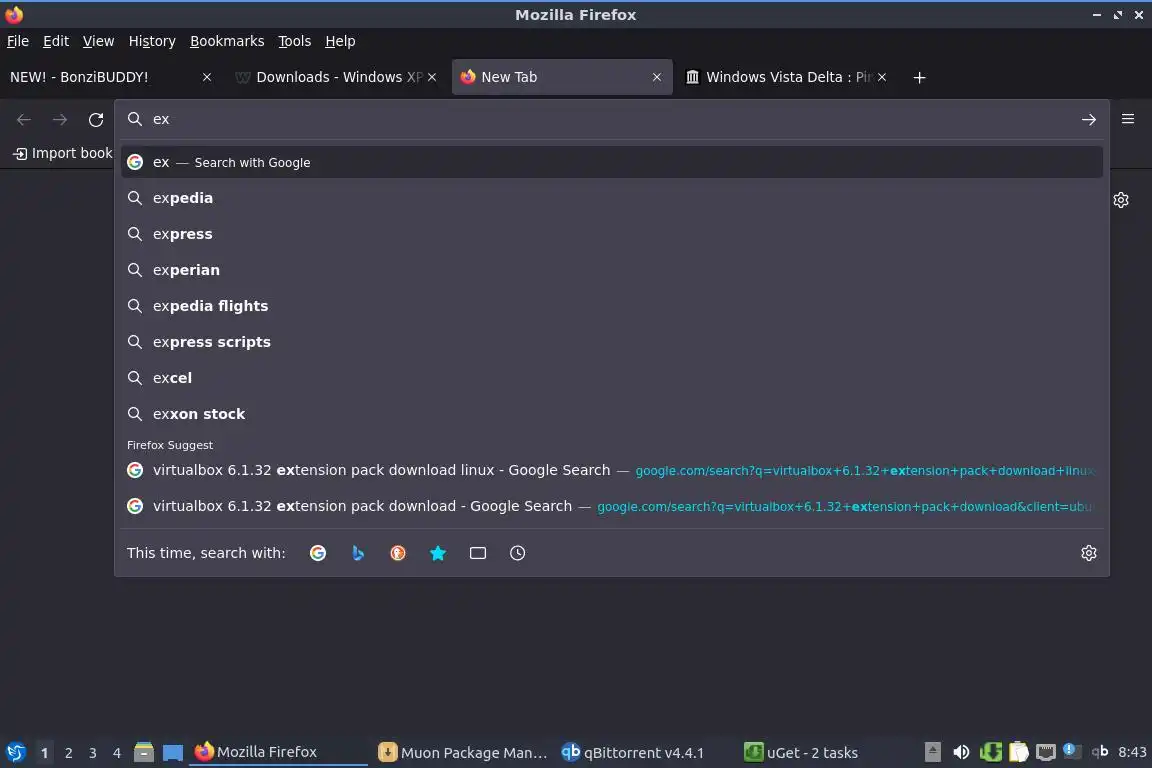The height and width of the screenshot is (768, 1152).
Task: Close the BonziBUDDY tab
Action: (206, 77)
